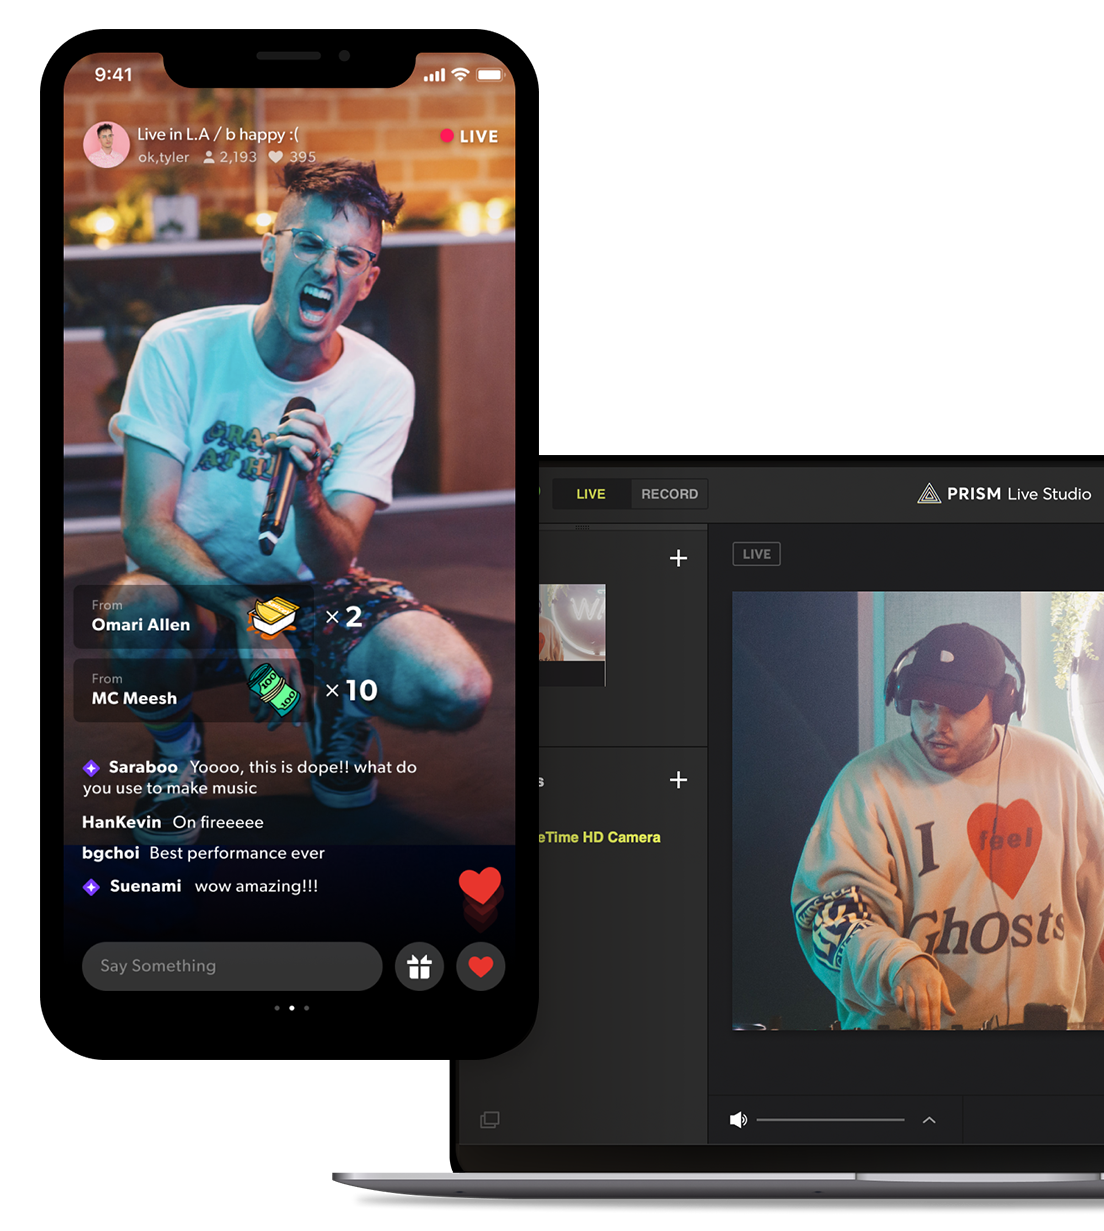The height and width of the screenshot is (1231, 1104).
Task: Tap the heart button beside the gift button
Action: click(x=481, y=966)
